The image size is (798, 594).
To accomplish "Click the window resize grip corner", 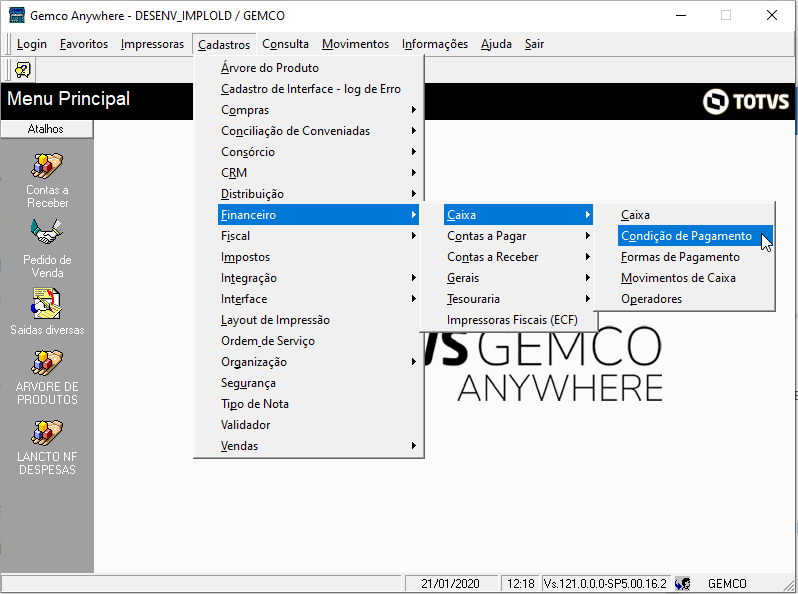I will (x=790, y=585).
